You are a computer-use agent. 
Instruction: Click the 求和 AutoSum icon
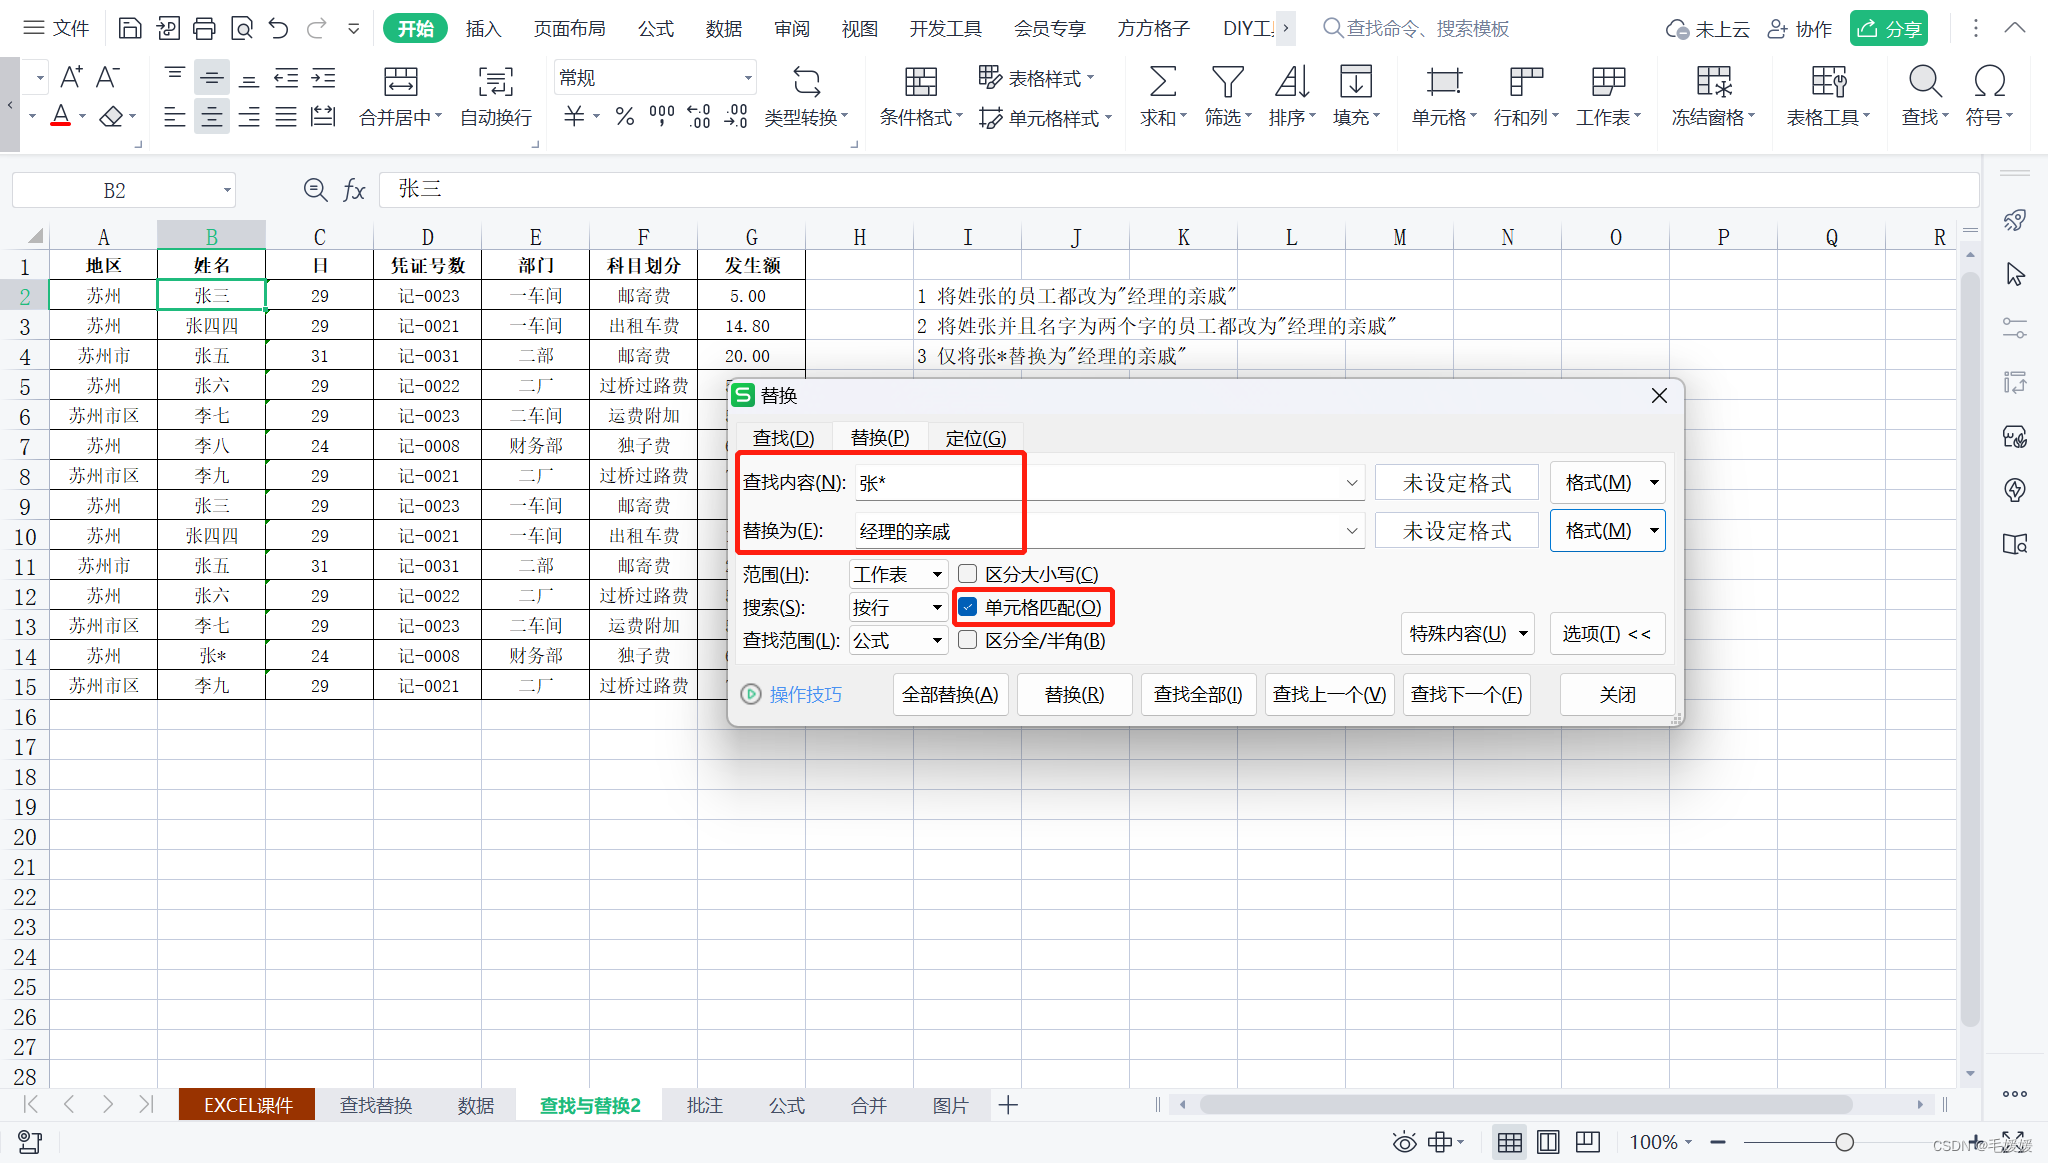click(x=1162, y=82)
